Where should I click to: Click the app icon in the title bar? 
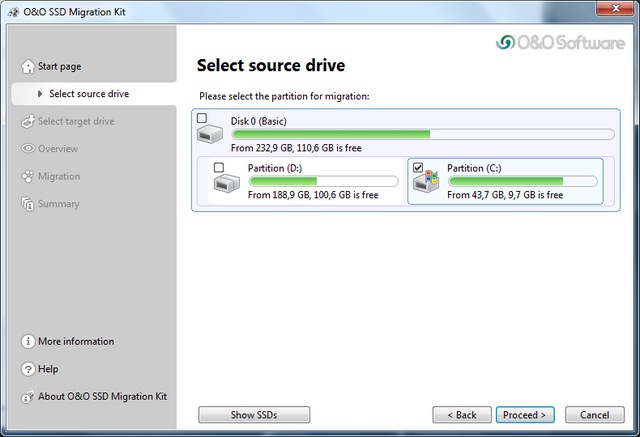(x=13, y=12)
